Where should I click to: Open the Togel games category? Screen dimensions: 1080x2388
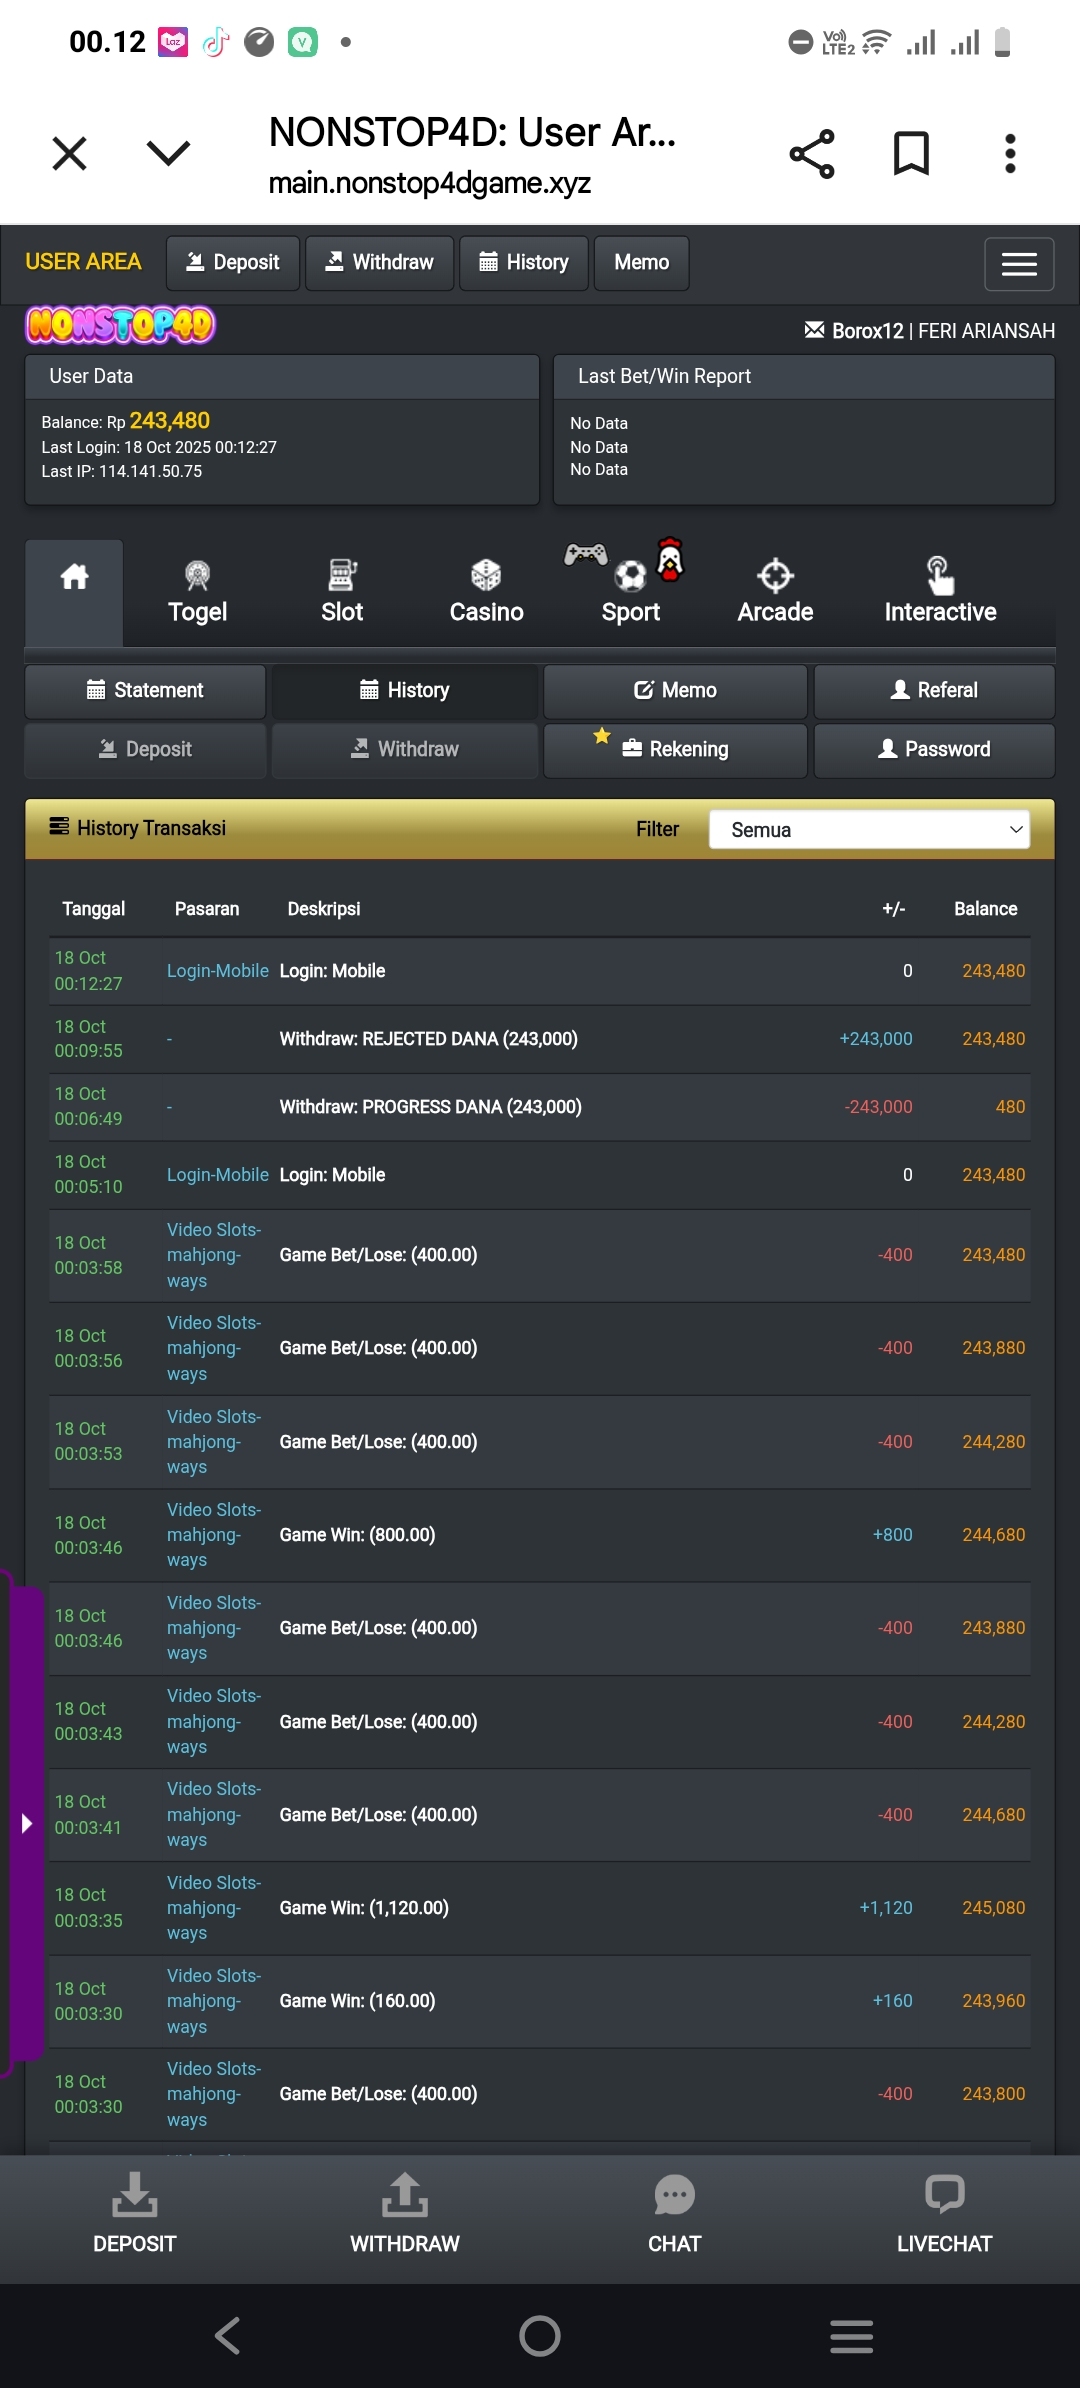coord(197,592)
